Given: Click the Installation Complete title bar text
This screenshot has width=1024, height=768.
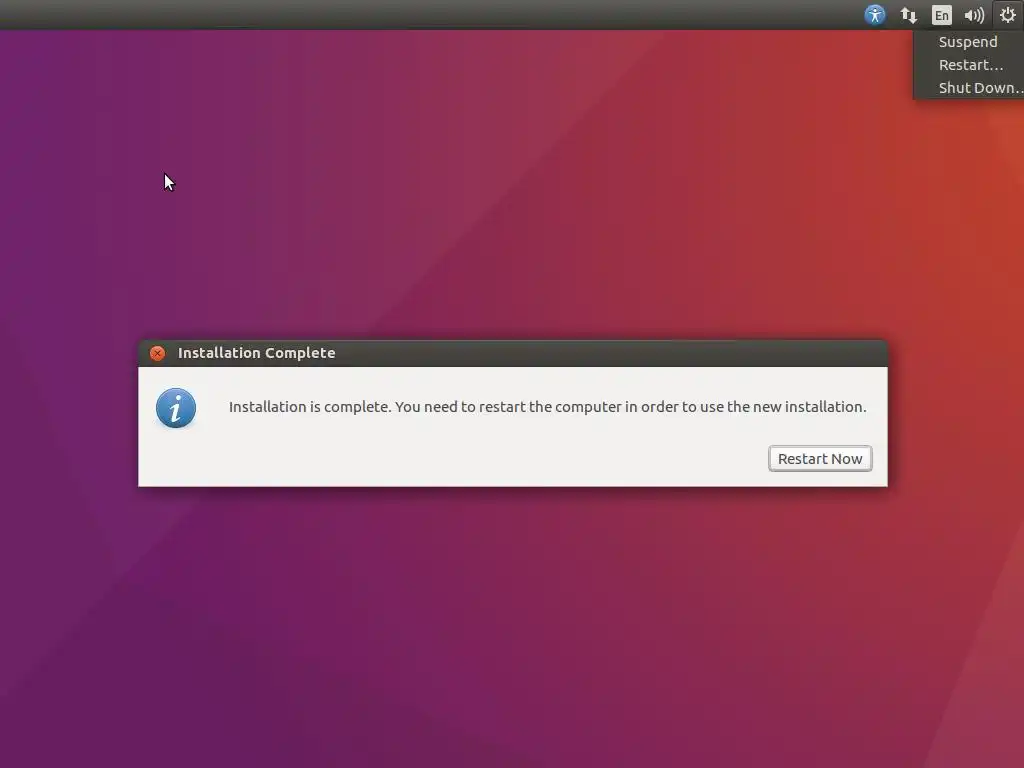Looking at the screenshot, I should 257,353.
